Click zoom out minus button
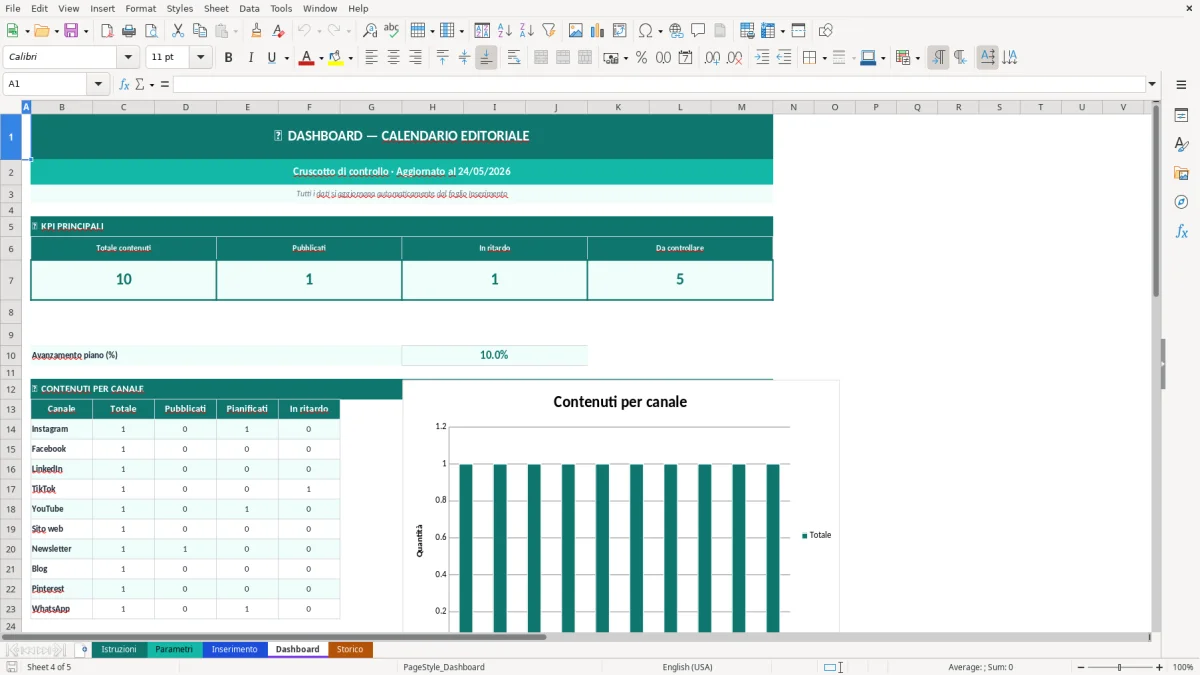The image size is (1200, 675). (1080, 667)
